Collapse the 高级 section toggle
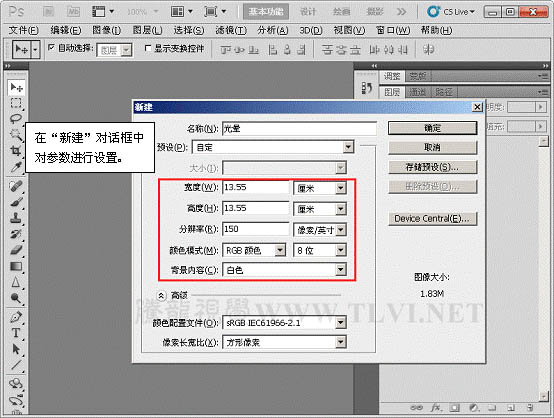554x418 pixels. click(161, 295)
